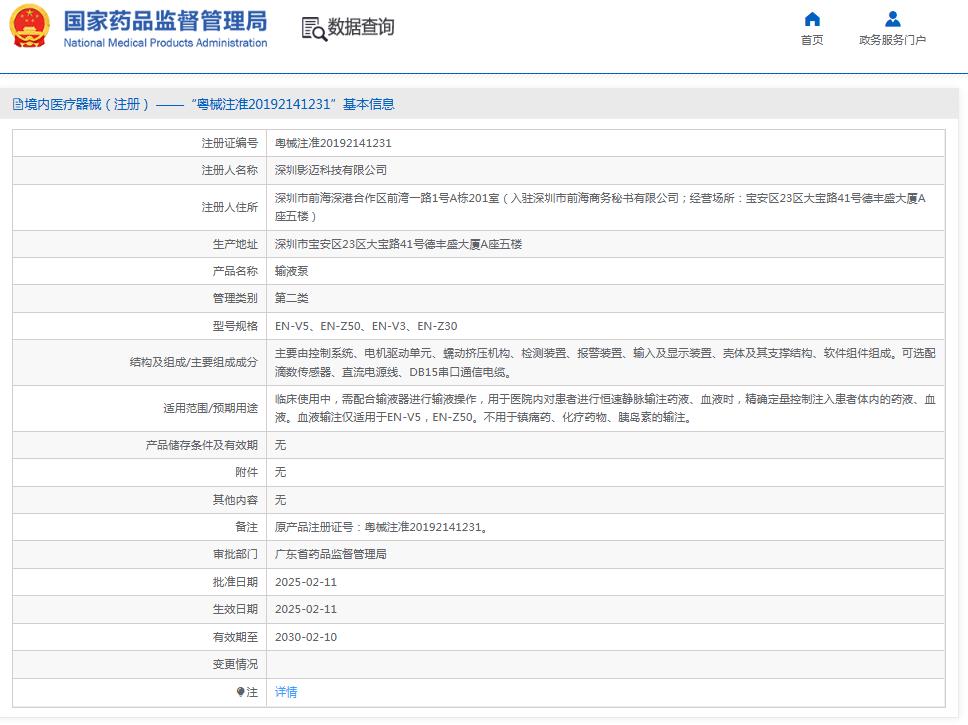Viewport: 968px width, 725px height.
Task: Click the document icon before 境内医疗器械
Action: [17, 104]
